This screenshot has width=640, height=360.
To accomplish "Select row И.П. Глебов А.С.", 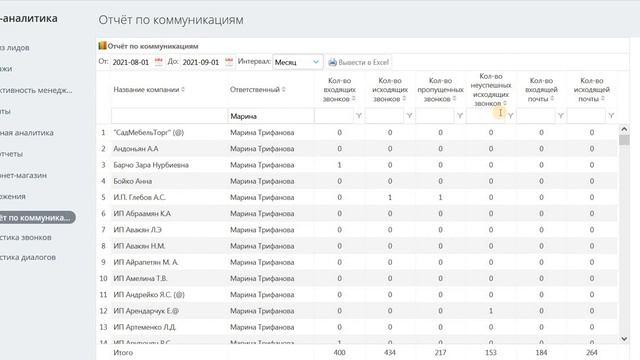I will point(357,197).
